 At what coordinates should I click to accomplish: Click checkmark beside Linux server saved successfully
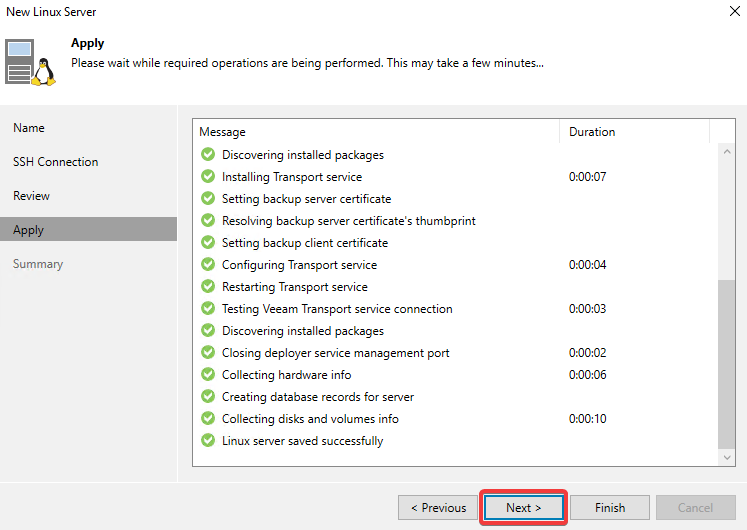click(x=208, y=440)
